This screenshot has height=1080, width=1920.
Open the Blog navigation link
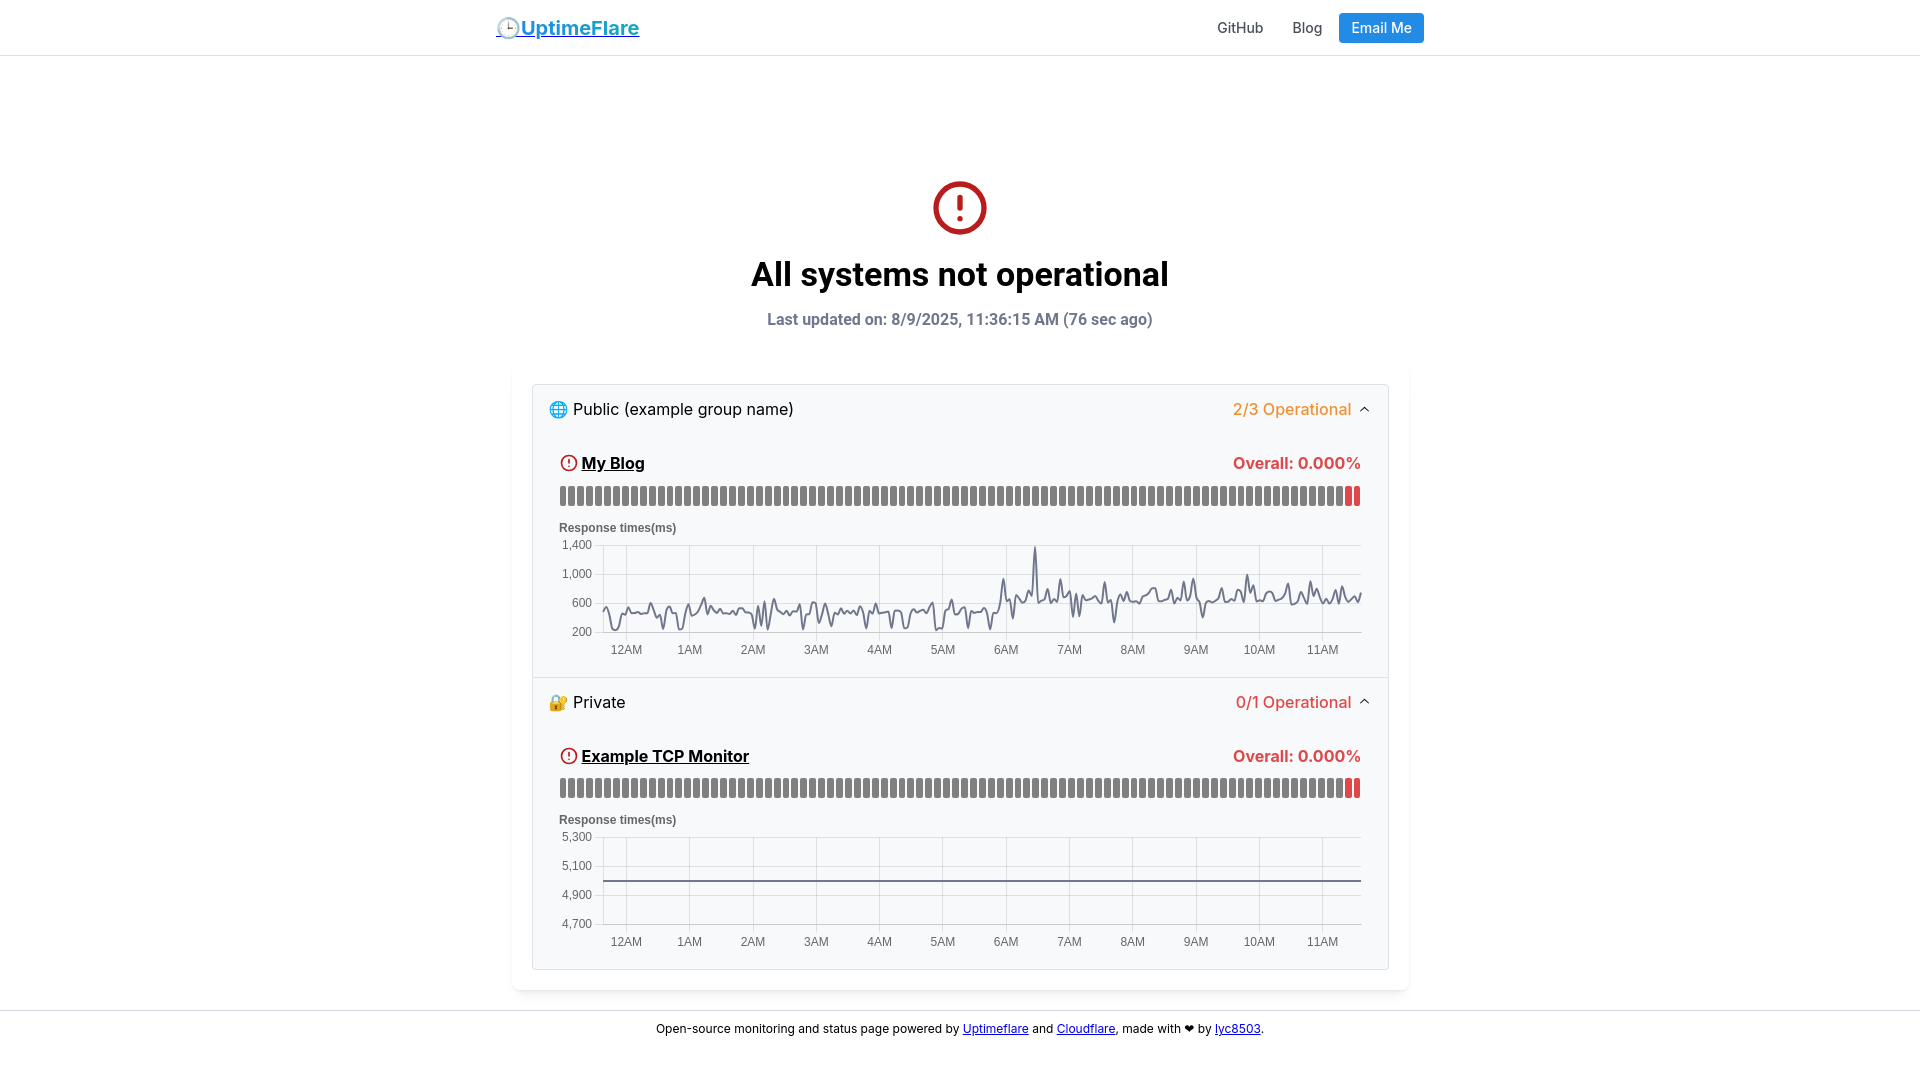click(1307, 28)
